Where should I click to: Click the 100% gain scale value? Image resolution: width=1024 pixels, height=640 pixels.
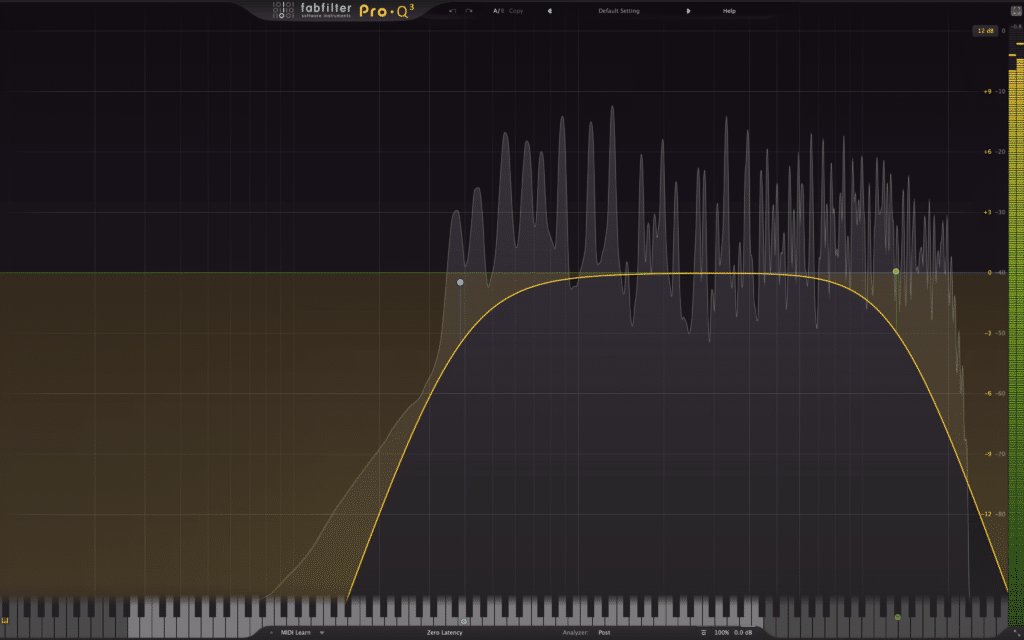[721, 632]
